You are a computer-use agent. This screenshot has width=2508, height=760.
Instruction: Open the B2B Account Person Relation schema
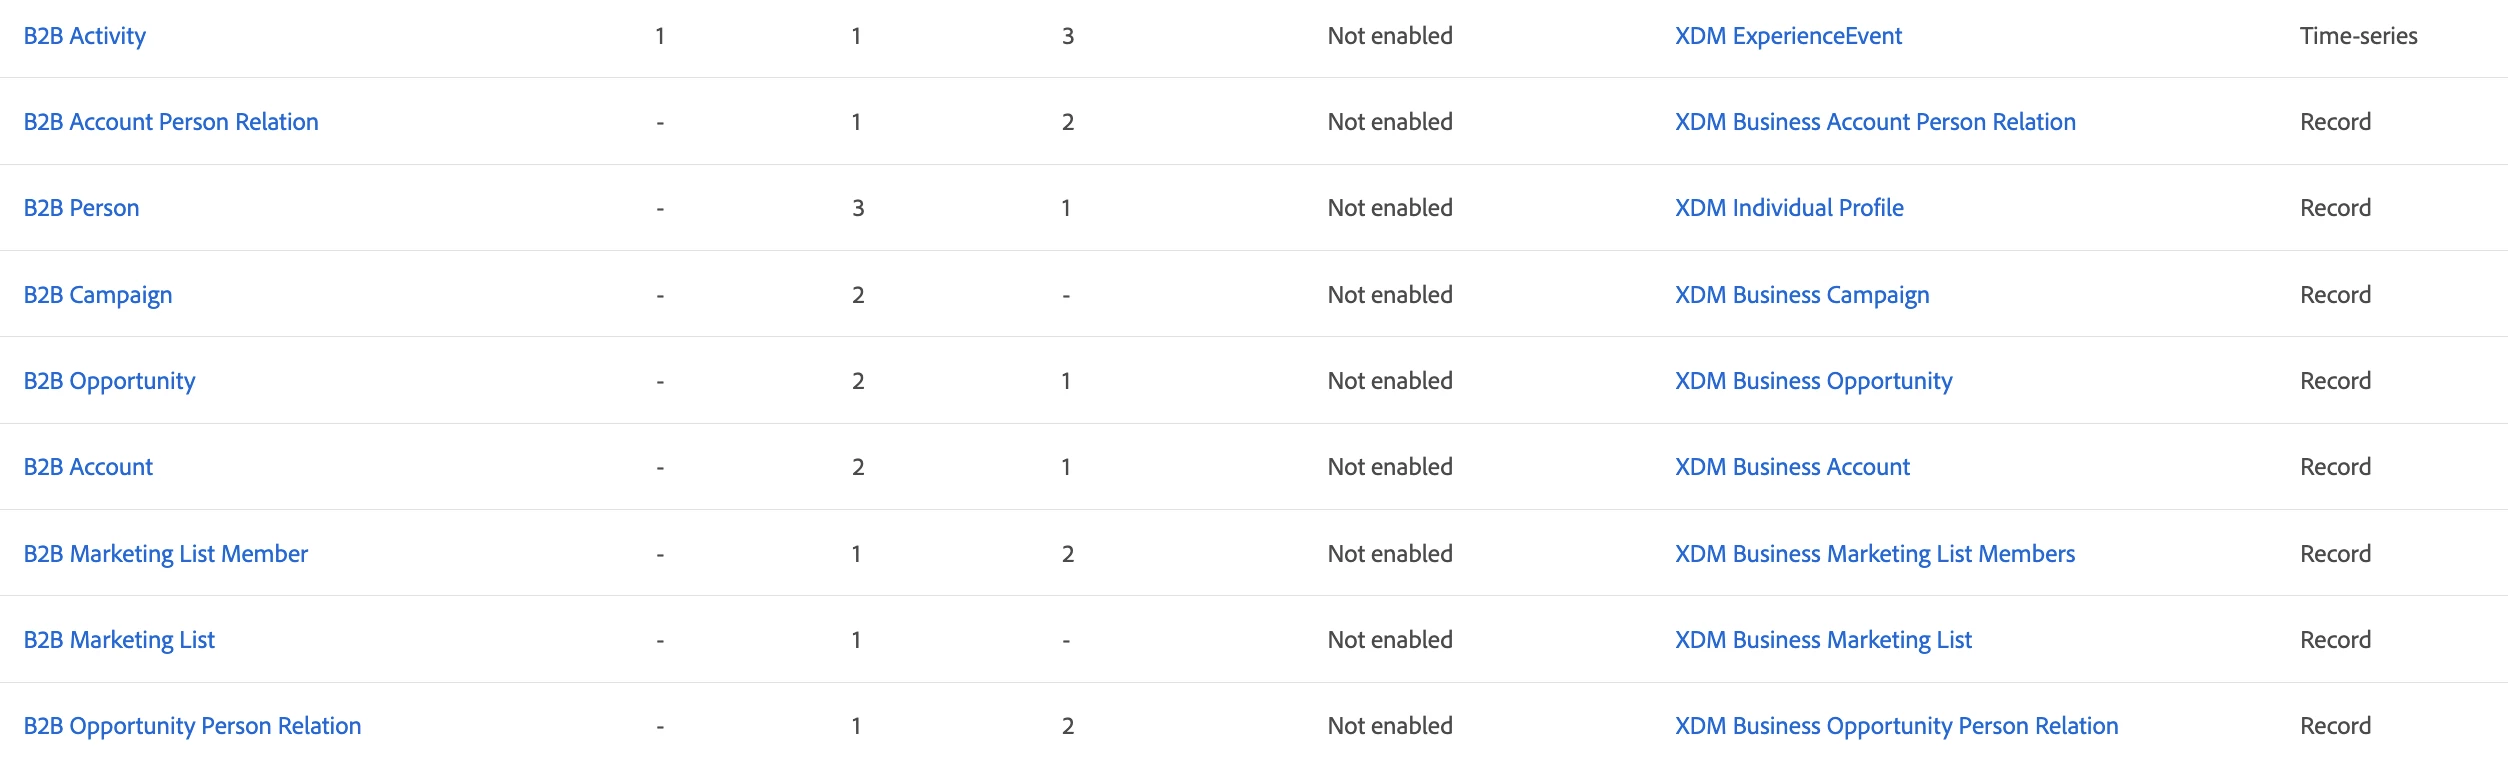tap(171, 122)
